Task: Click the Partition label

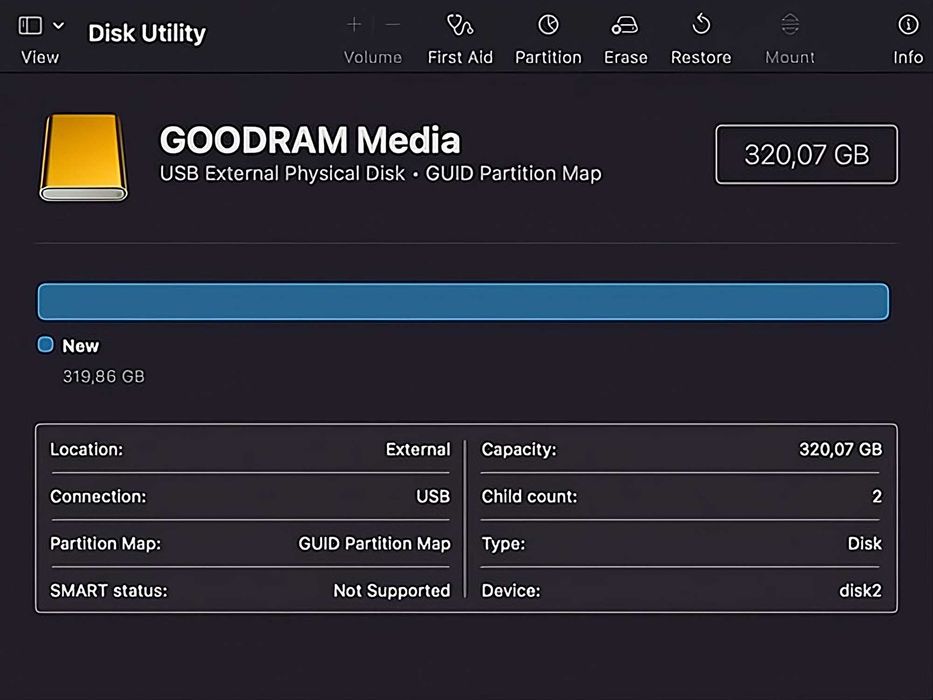Action: [548, 57]
